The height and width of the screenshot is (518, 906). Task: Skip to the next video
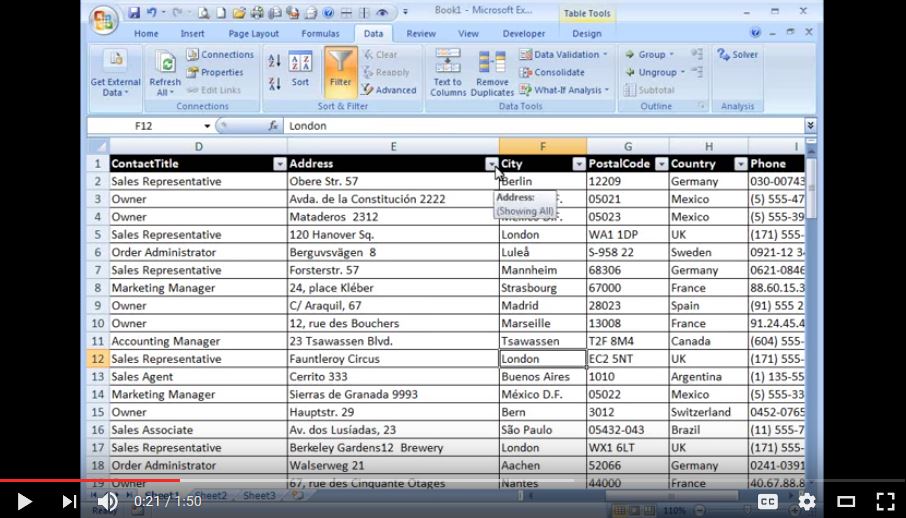coord(69,501)
